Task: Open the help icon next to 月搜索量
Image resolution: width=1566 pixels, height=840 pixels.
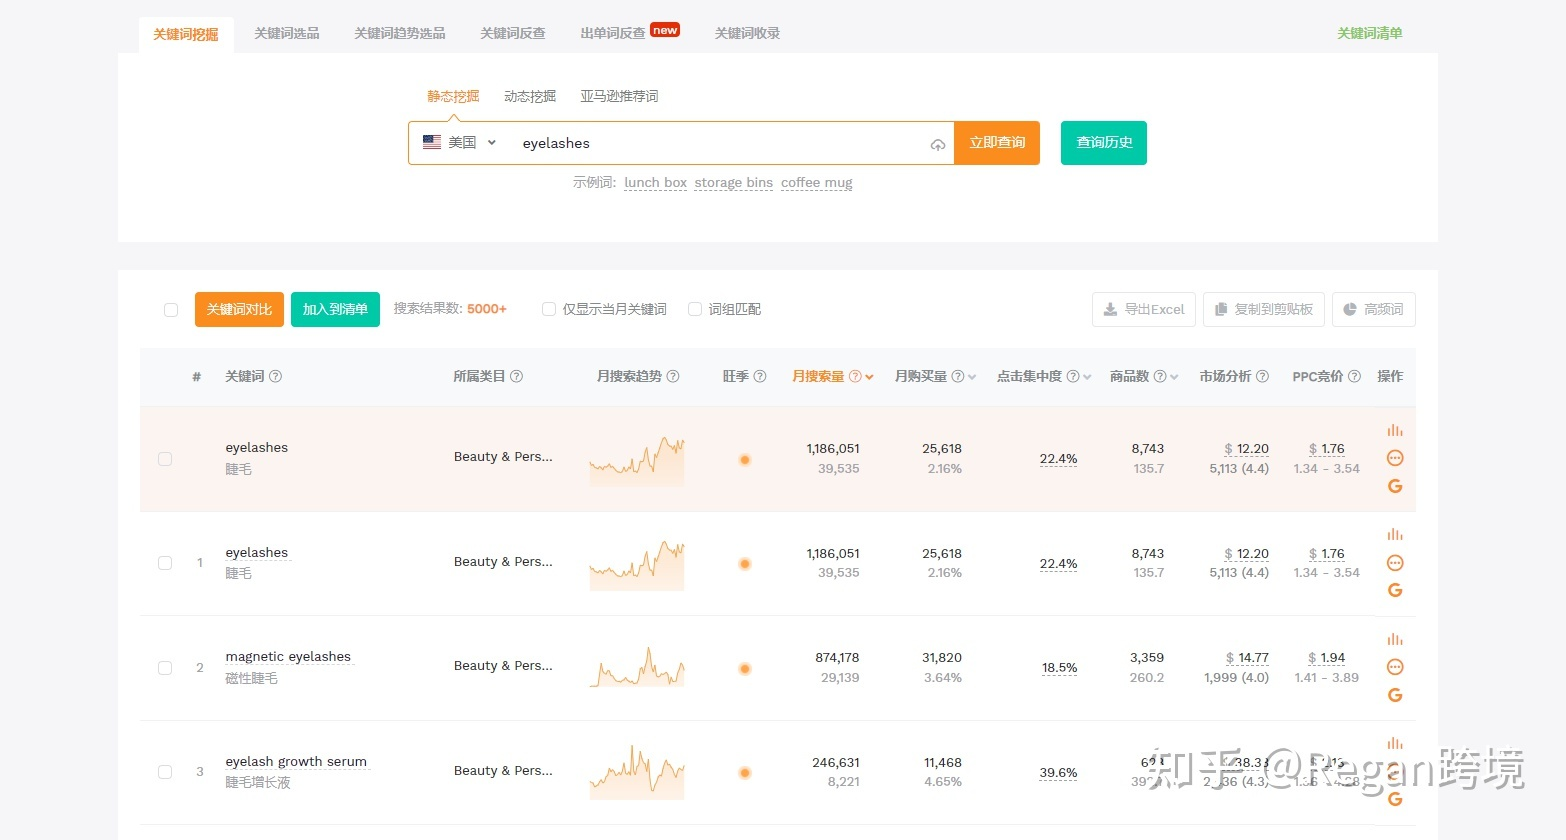Action: coord(856,376)
